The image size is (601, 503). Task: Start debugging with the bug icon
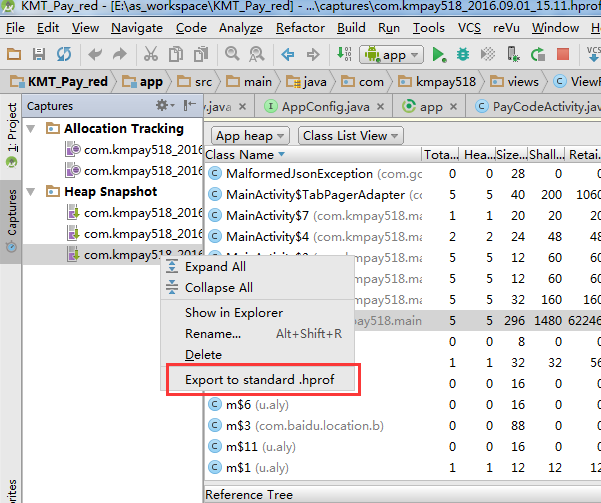(464, 54)
